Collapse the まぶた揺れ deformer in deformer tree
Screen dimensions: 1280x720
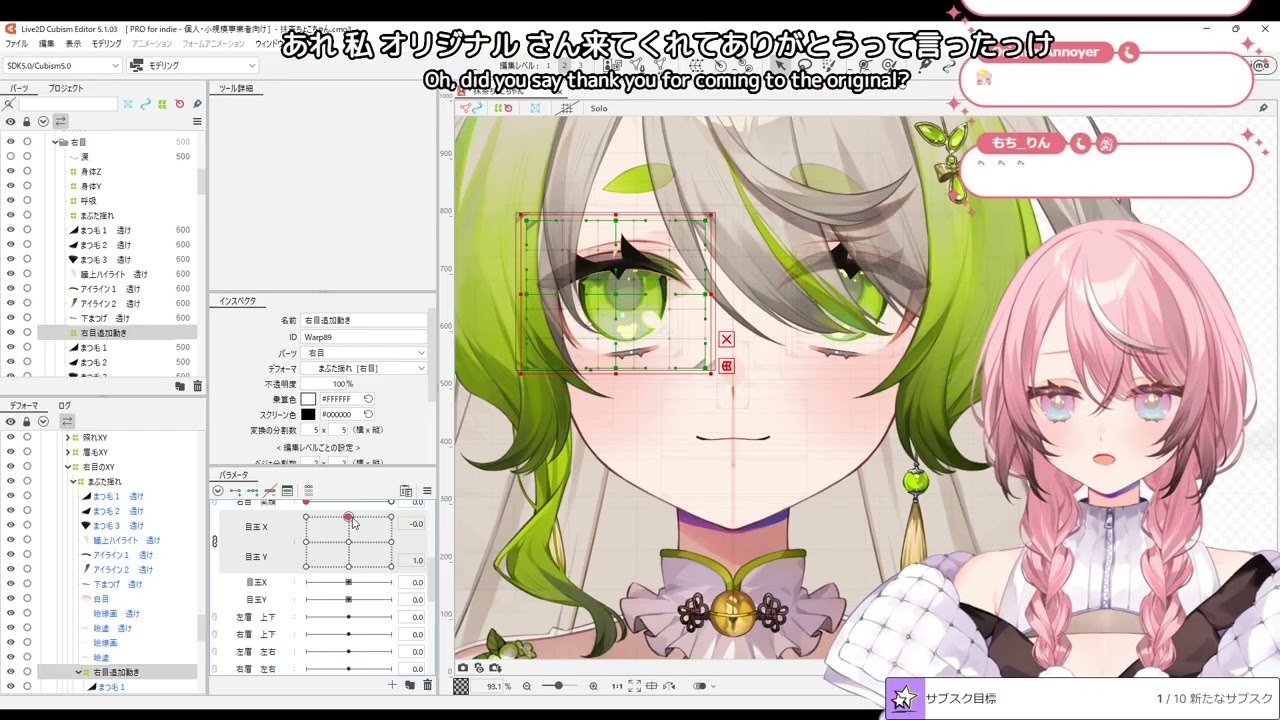(73, 481)
